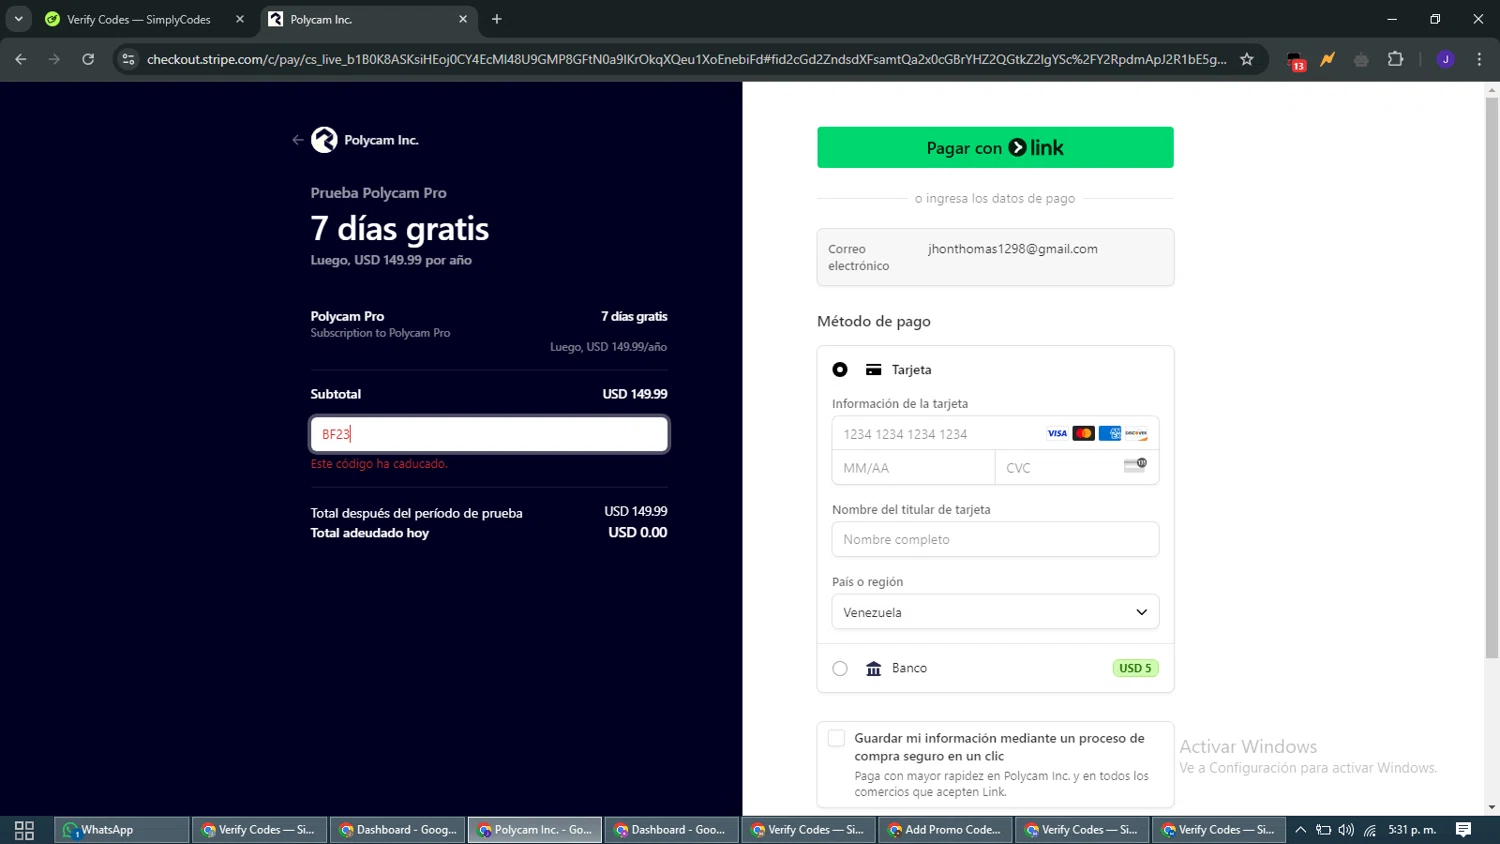1500x844 pixels.
Task: Focus the CVC field
Action: click(1077, 468)
